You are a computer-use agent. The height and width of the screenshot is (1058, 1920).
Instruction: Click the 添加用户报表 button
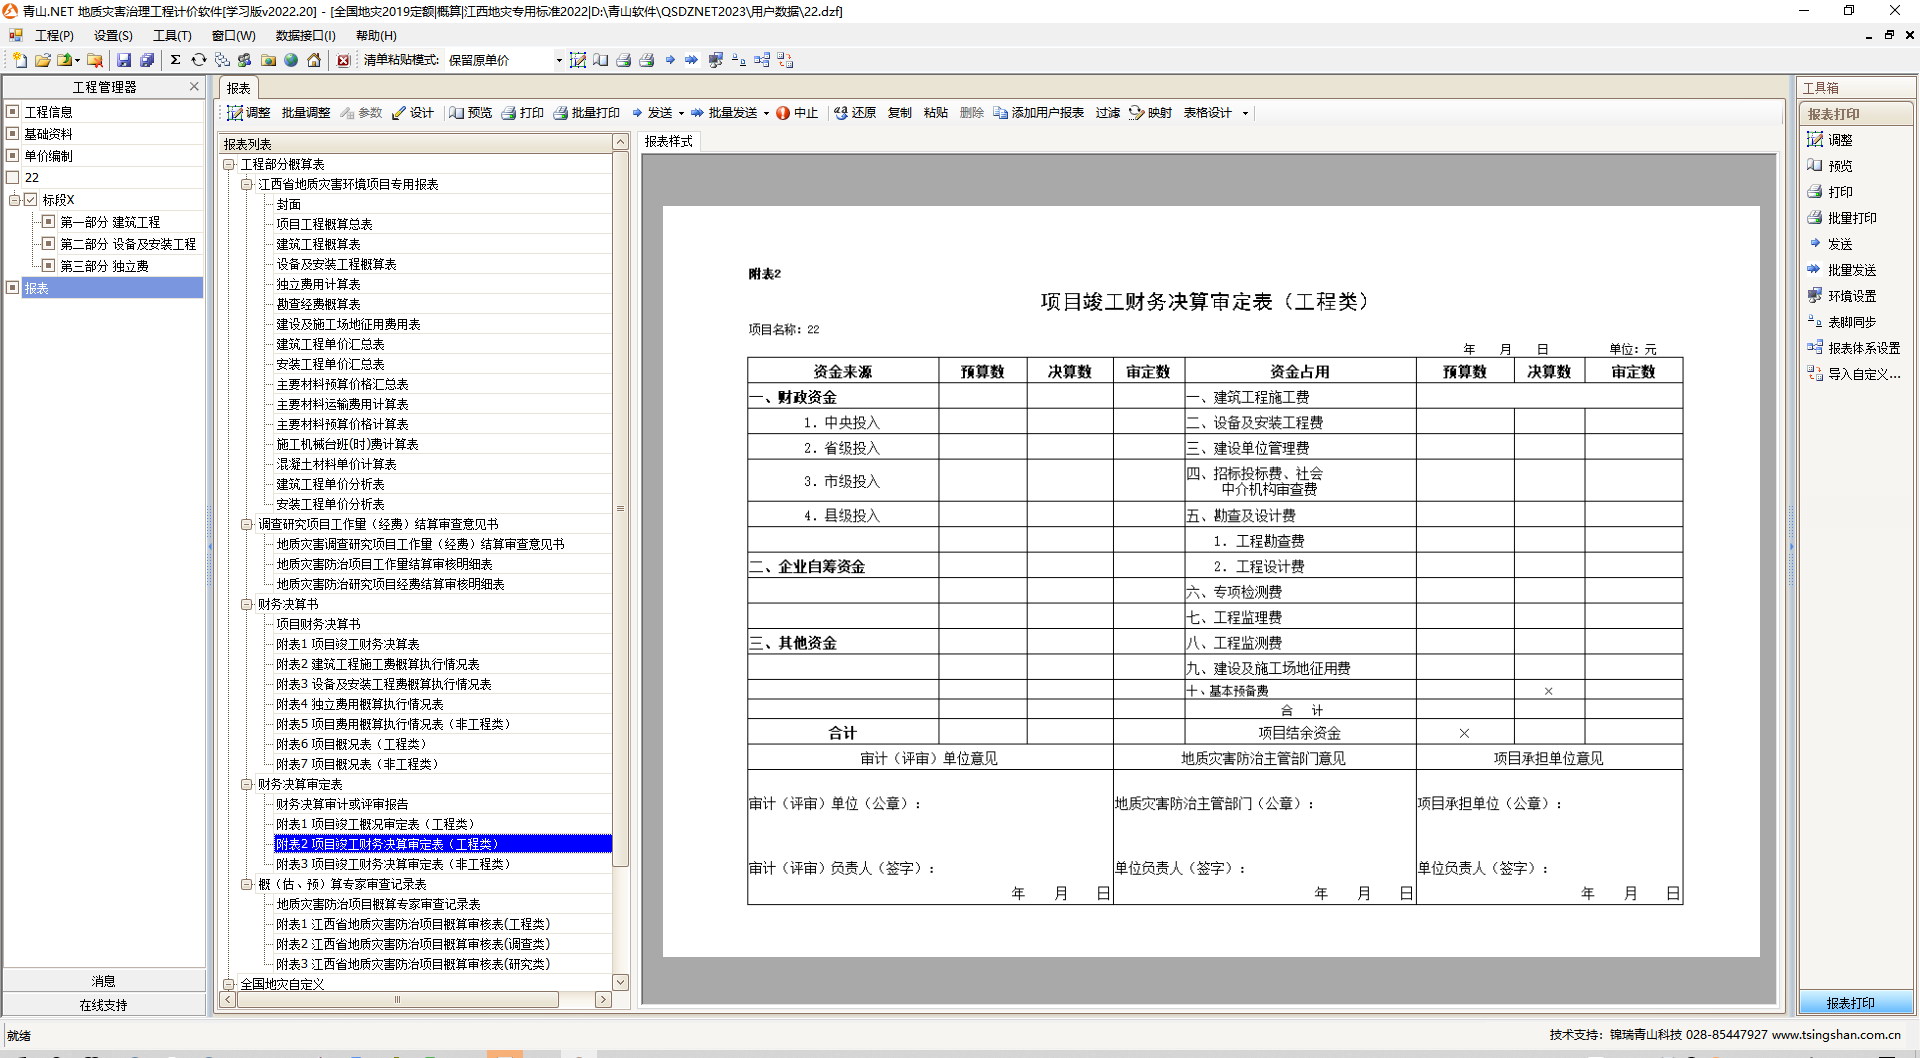point(1038,113)
